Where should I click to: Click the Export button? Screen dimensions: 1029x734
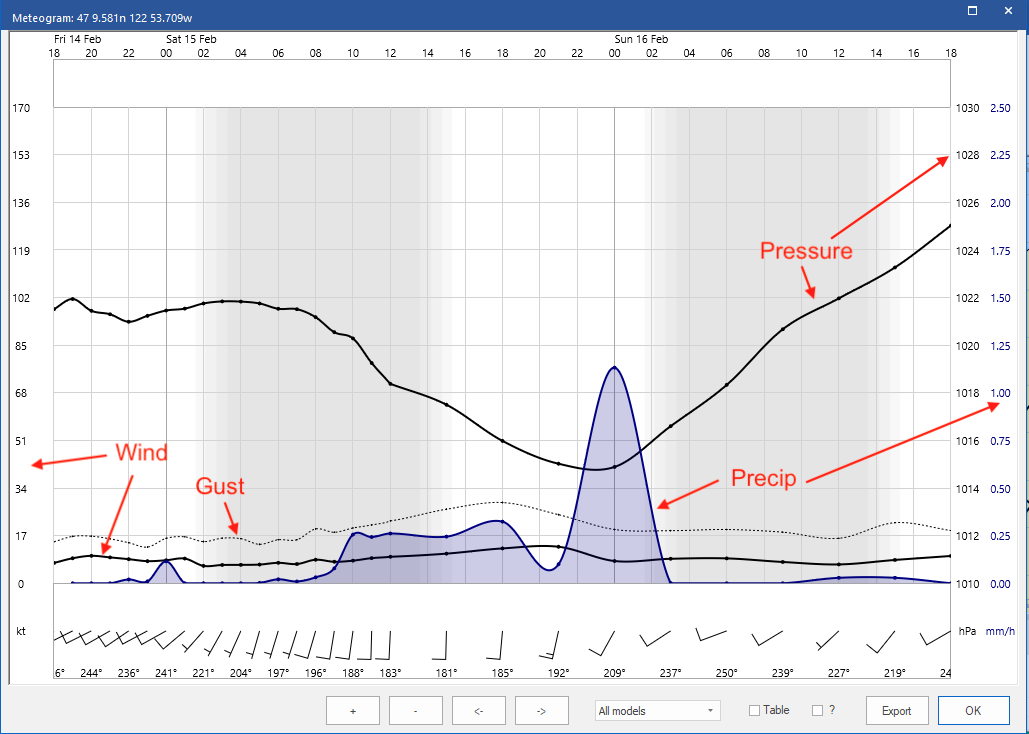click(896, 710)
